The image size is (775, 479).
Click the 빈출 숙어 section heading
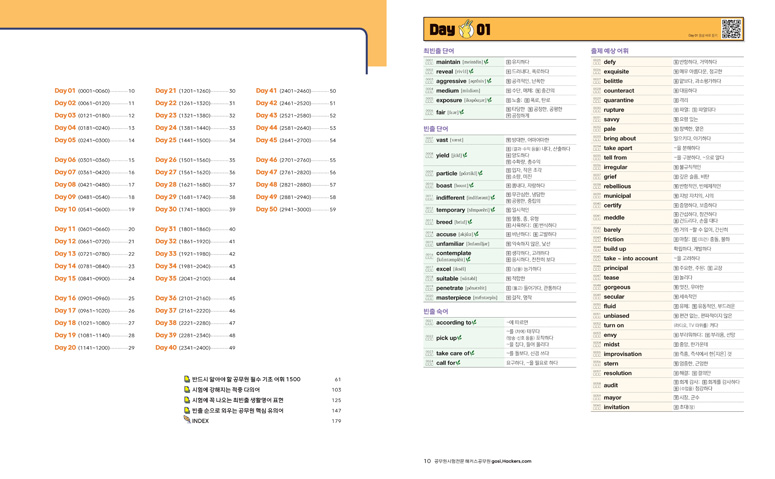click(435, 311)
